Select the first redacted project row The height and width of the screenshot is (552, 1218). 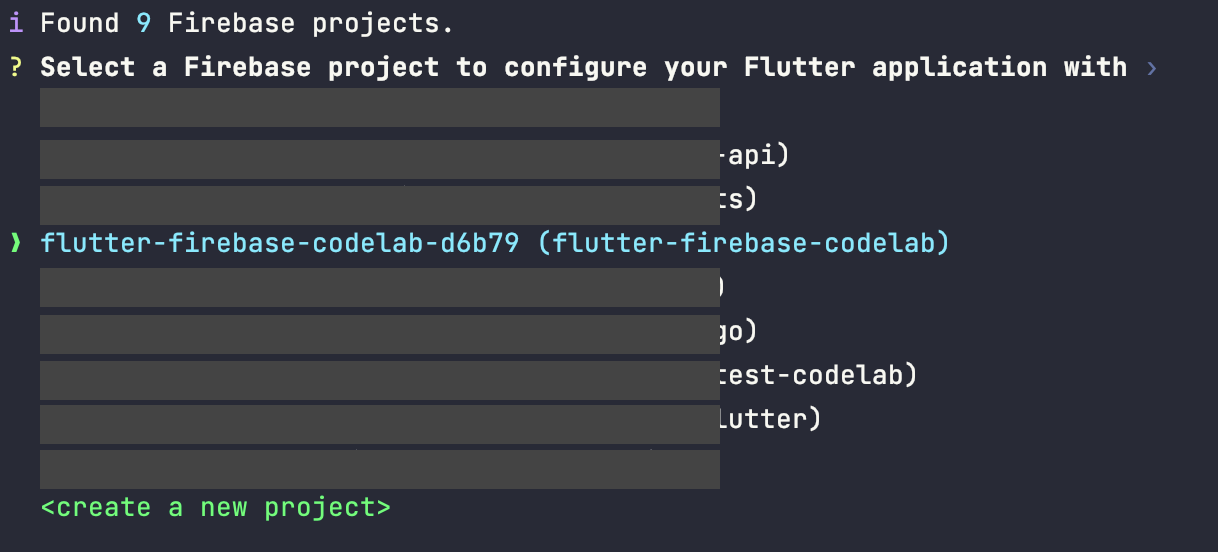click(380, 108)
